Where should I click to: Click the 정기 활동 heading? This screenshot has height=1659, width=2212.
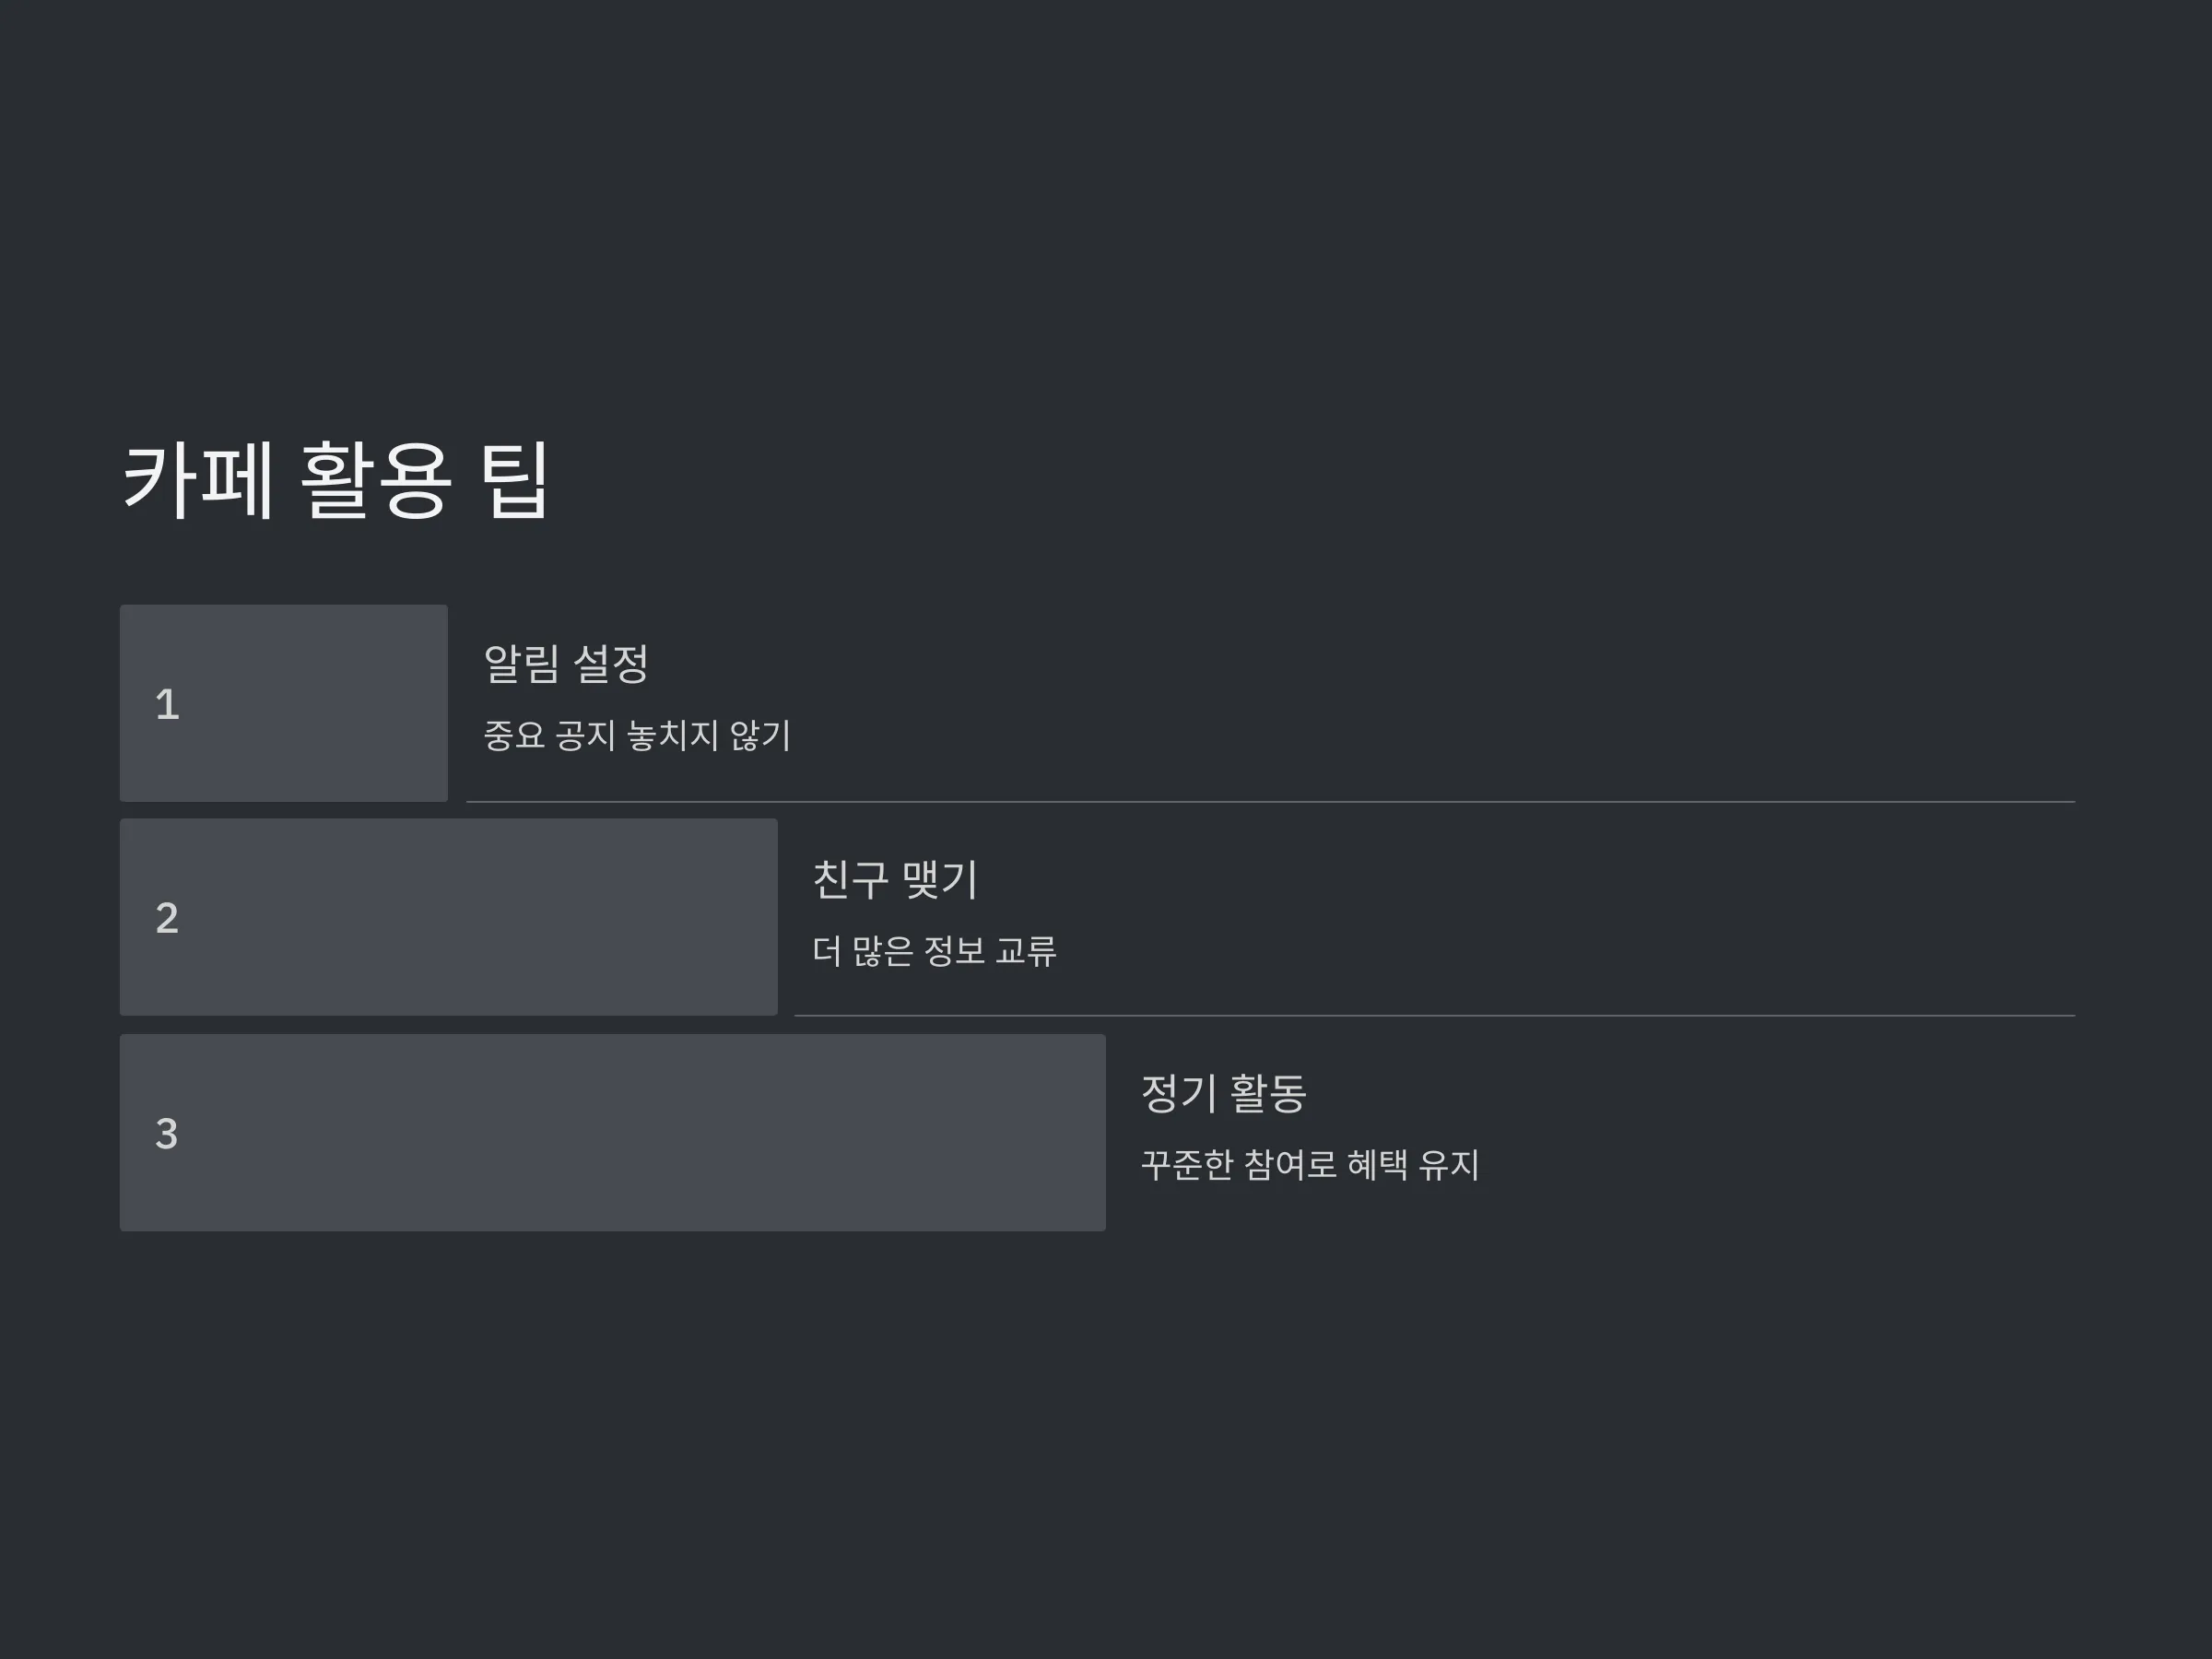coord(1224,1092)
